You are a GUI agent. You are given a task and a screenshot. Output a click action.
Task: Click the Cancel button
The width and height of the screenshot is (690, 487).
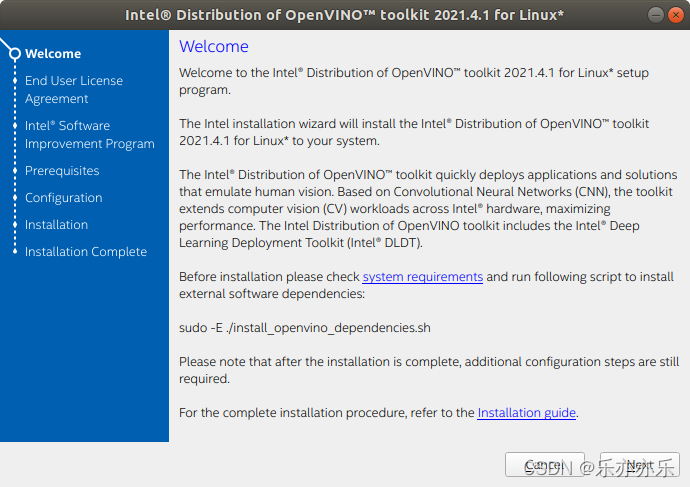click(x=545, y=464)
